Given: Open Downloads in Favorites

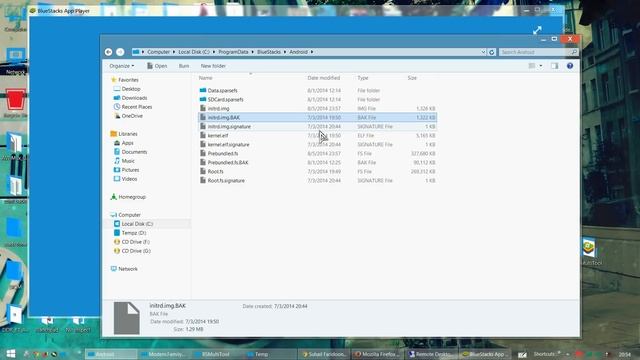Looking at the screenshot, I should tap(134, 98).
